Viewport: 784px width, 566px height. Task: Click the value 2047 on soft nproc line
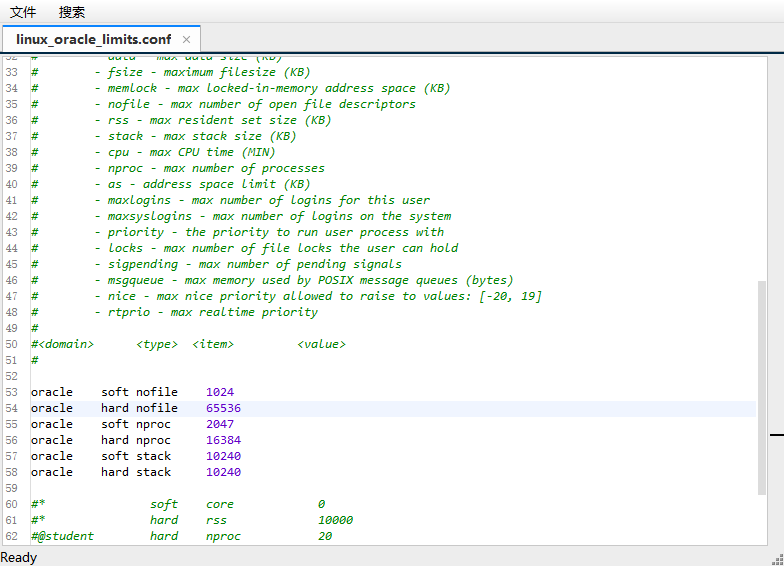tap(219, 424)
